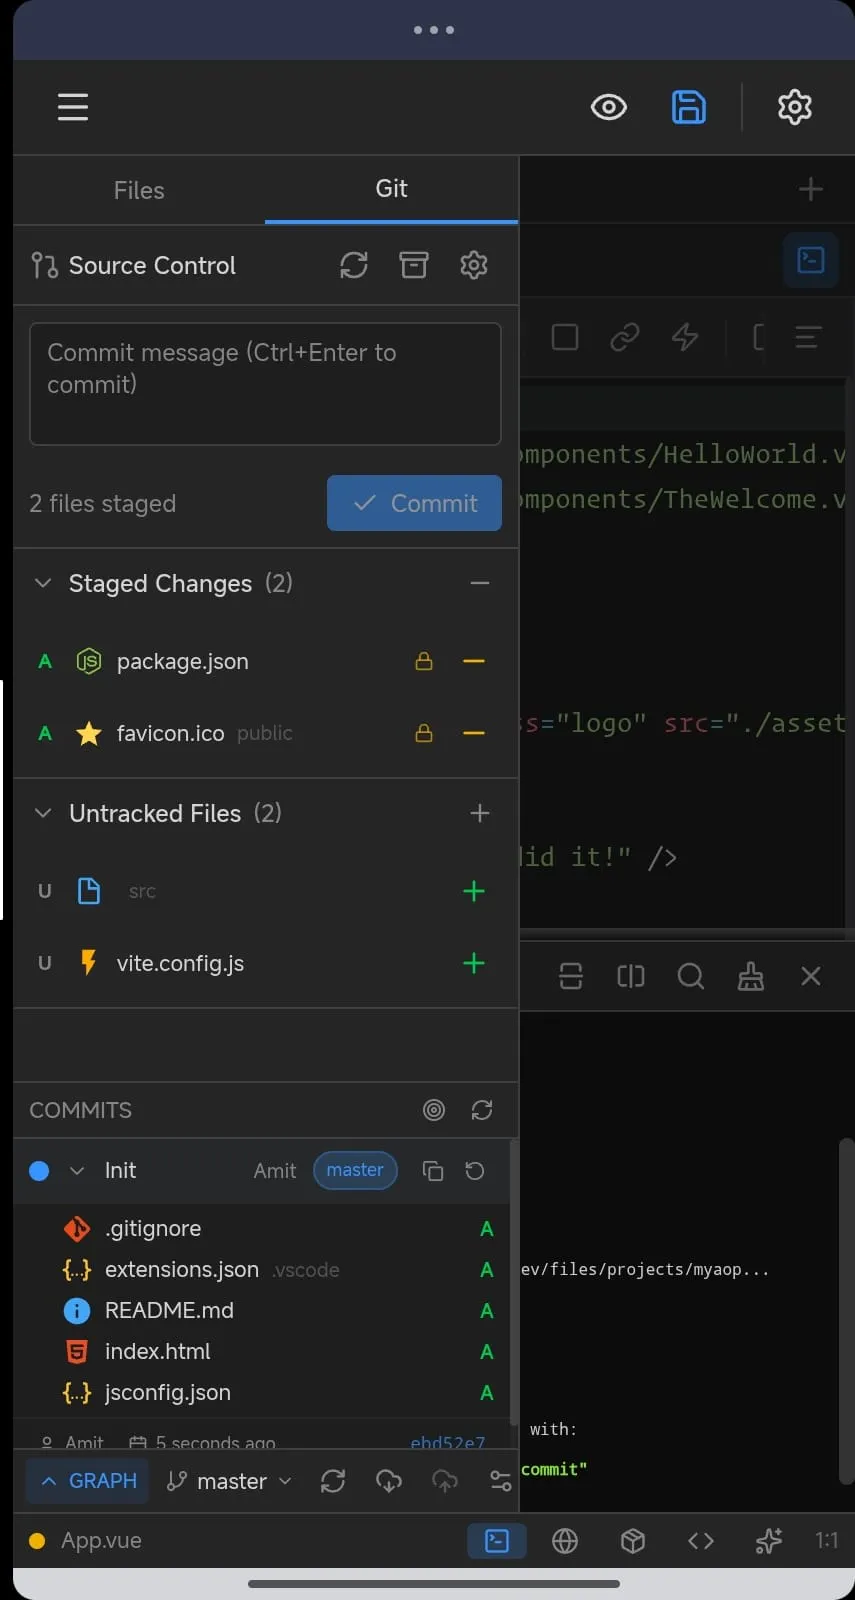Click target icon in Commits header
The image size is (855, 1600).
point(434,1110)
